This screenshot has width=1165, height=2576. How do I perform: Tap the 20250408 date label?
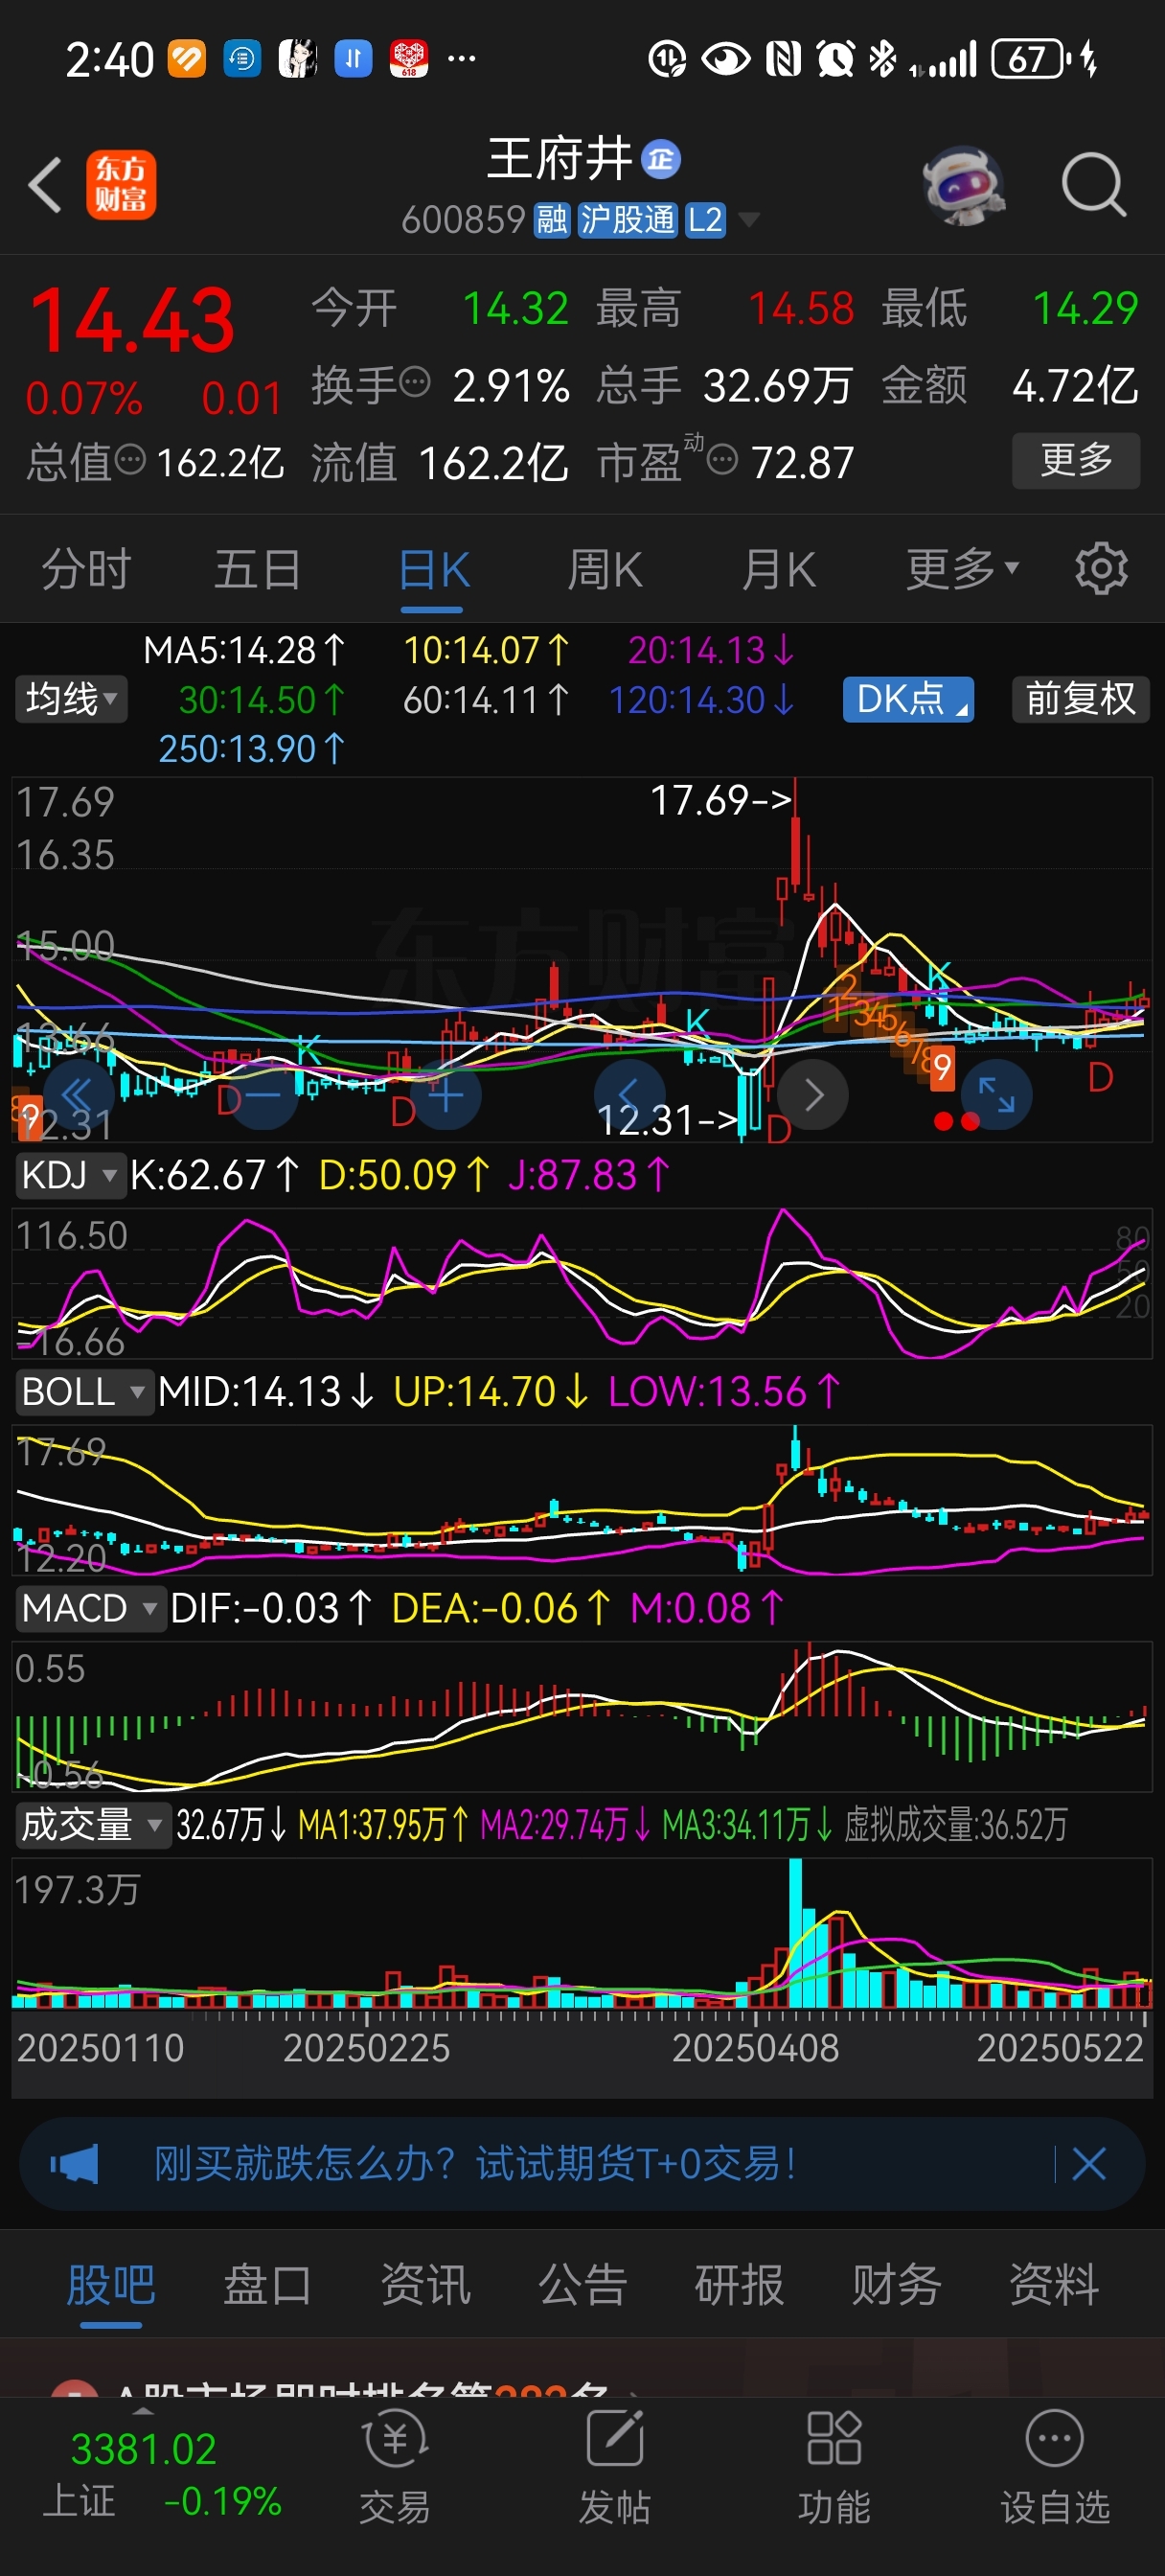pos(755,2048)
